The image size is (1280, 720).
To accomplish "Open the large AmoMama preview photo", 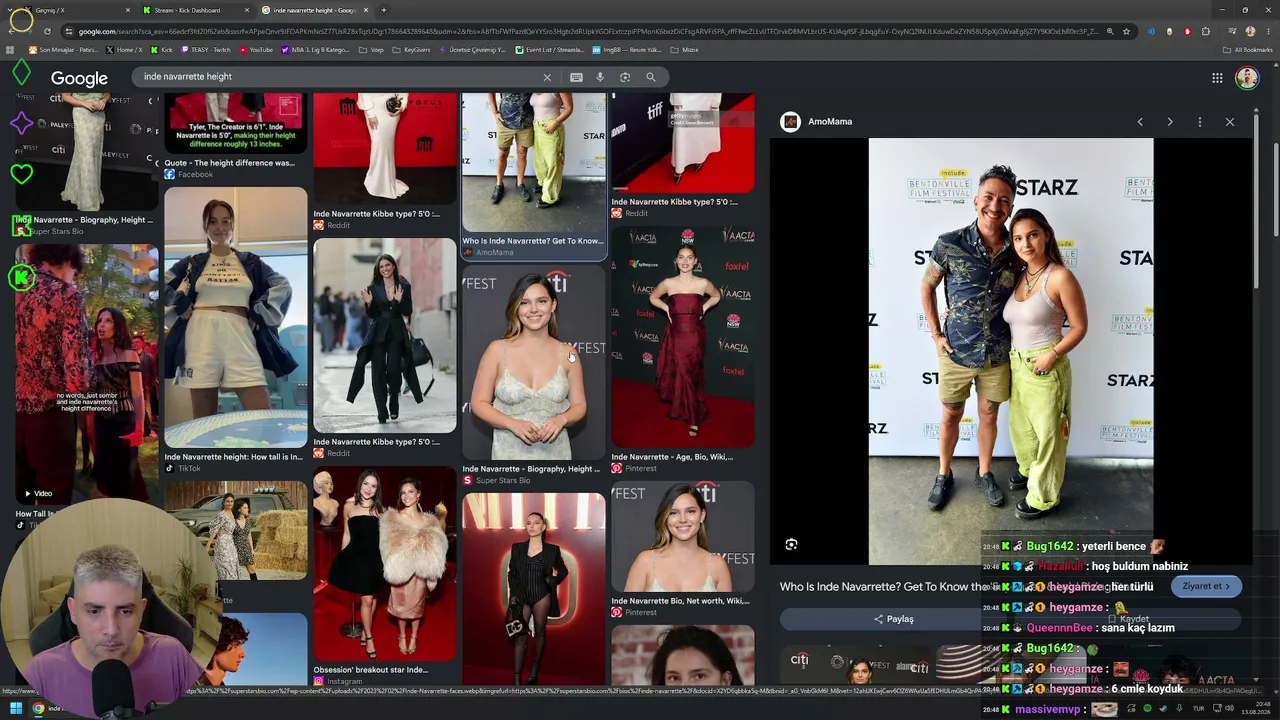I will tap(1011, 351).
